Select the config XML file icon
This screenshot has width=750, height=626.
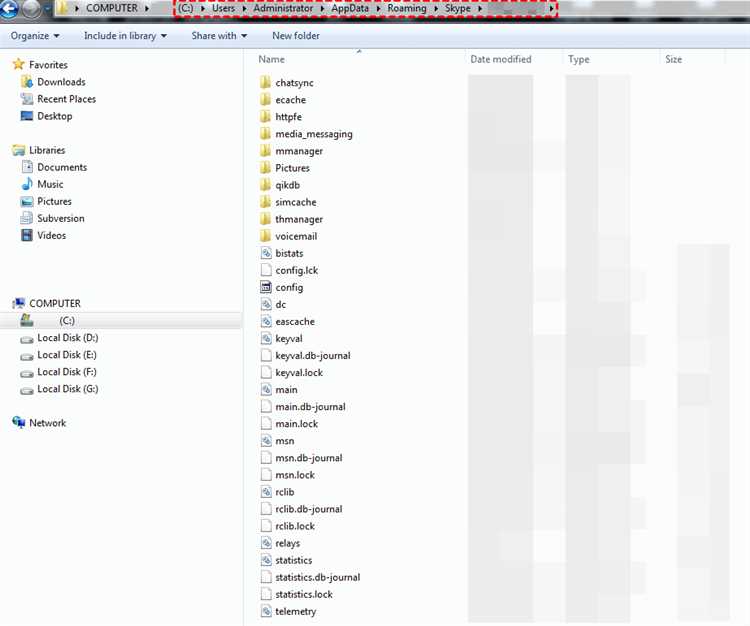pyautogui.click(x=266, y=287)
